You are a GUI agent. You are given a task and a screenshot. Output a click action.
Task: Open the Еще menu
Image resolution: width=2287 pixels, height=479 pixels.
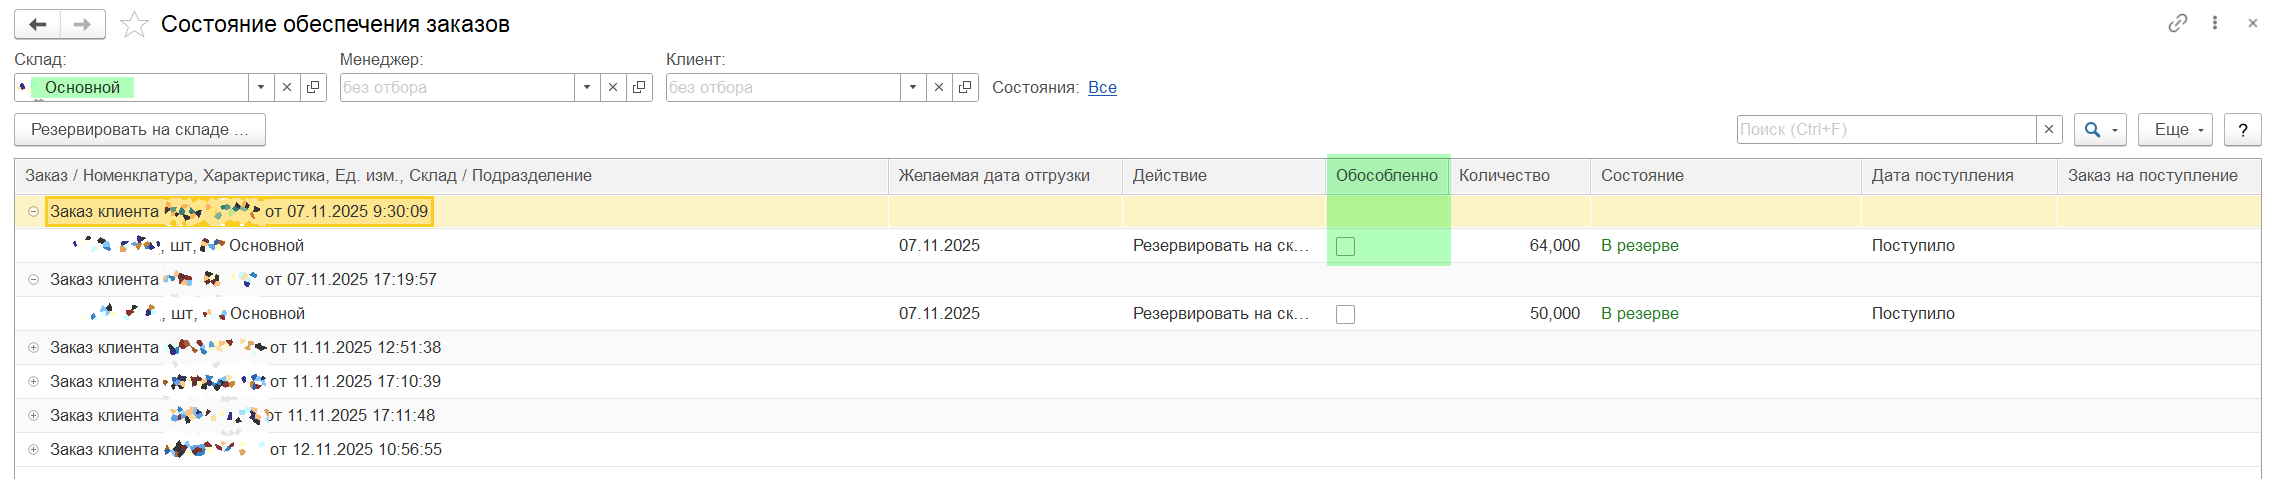[x=2174, y=130]
